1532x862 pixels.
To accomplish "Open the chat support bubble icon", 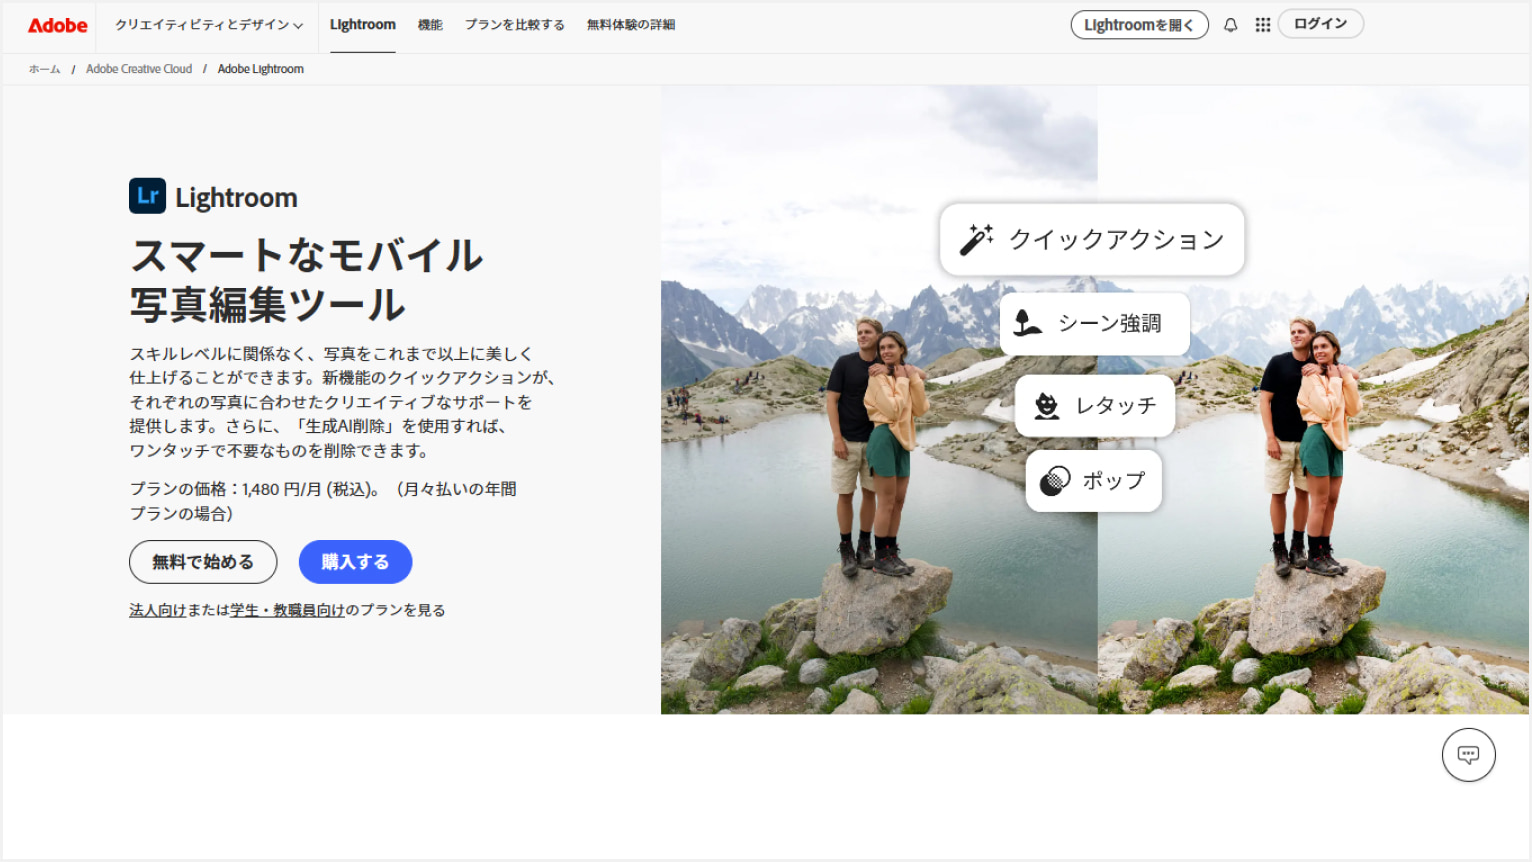I will [1468, 755].
